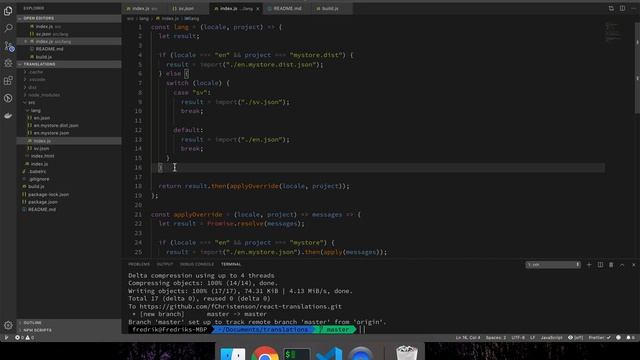Expand the NPM Scripts section
Image resolution: width=640 pixels, height=360 pixels.
coord(69,330)
